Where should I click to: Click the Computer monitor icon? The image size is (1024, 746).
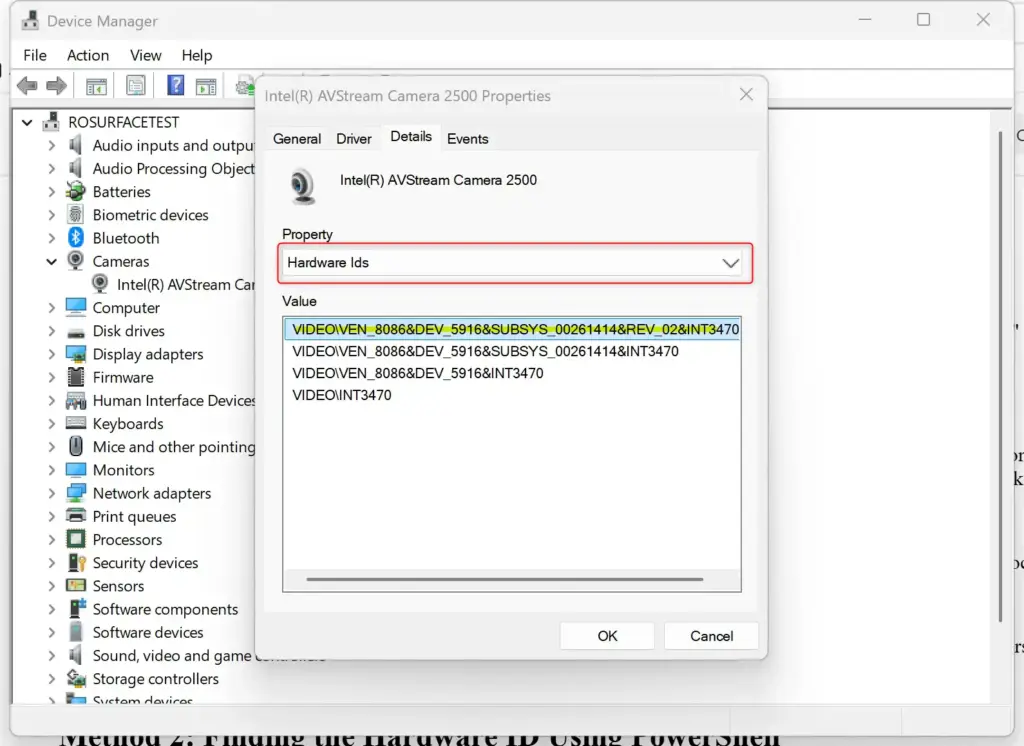tap(76, 307)
